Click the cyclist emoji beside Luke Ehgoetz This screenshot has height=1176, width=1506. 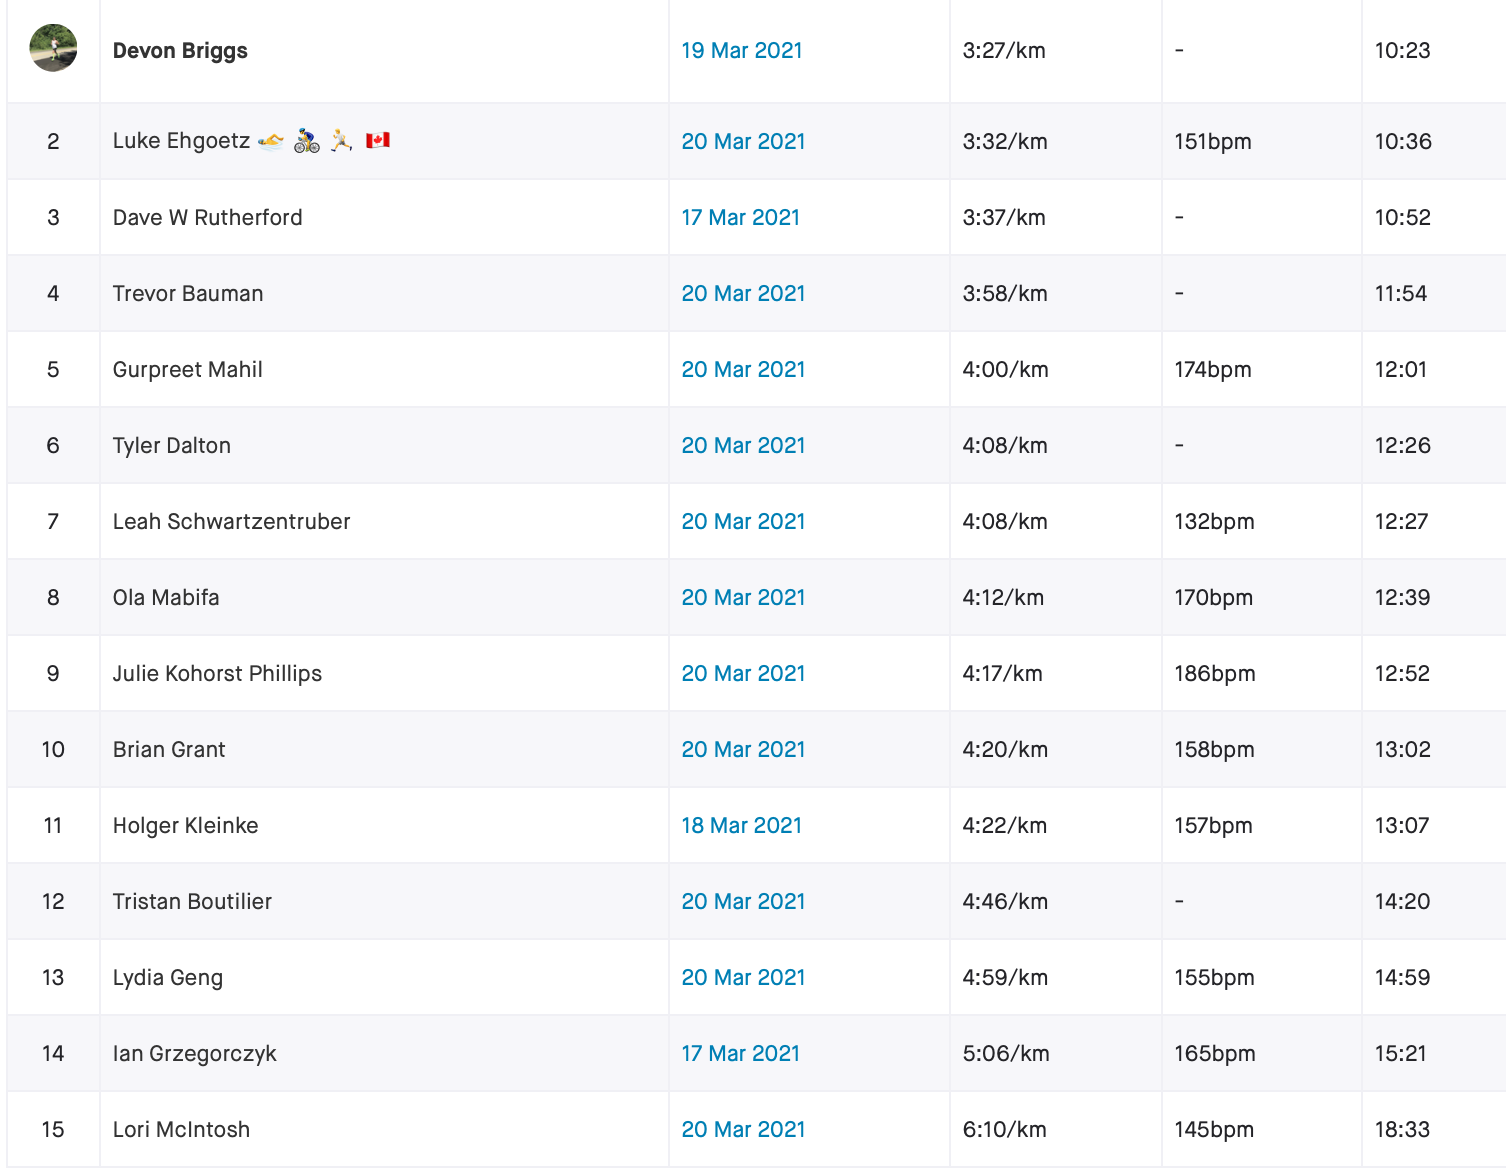coord(307,141)
